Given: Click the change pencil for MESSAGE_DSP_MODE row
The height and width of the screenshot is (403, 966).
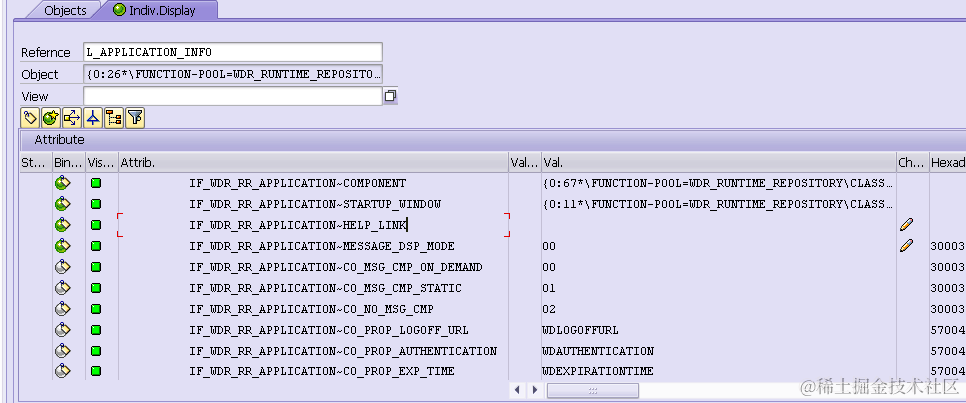Looking at the screenshot, I should pos(906,246).
